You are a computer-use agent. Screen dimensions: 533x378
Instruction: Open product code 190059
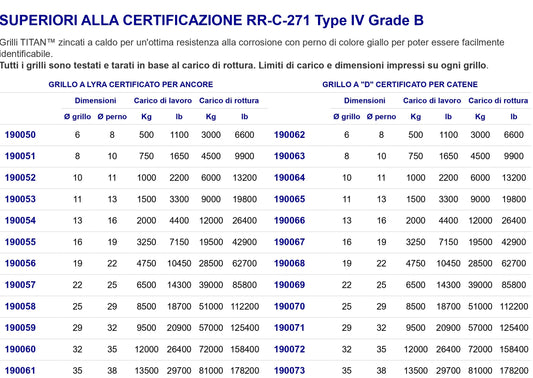20,328
